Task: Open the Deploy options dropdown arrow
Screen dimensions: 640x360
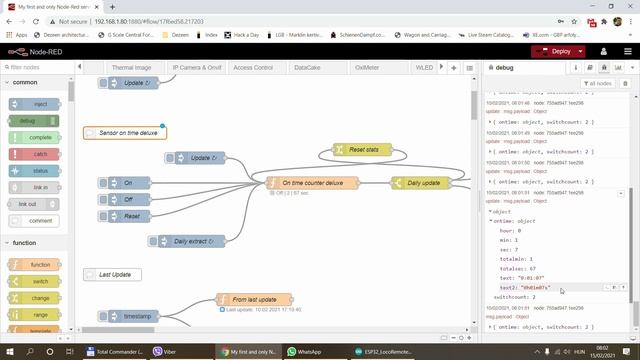Action: point(580,51)
